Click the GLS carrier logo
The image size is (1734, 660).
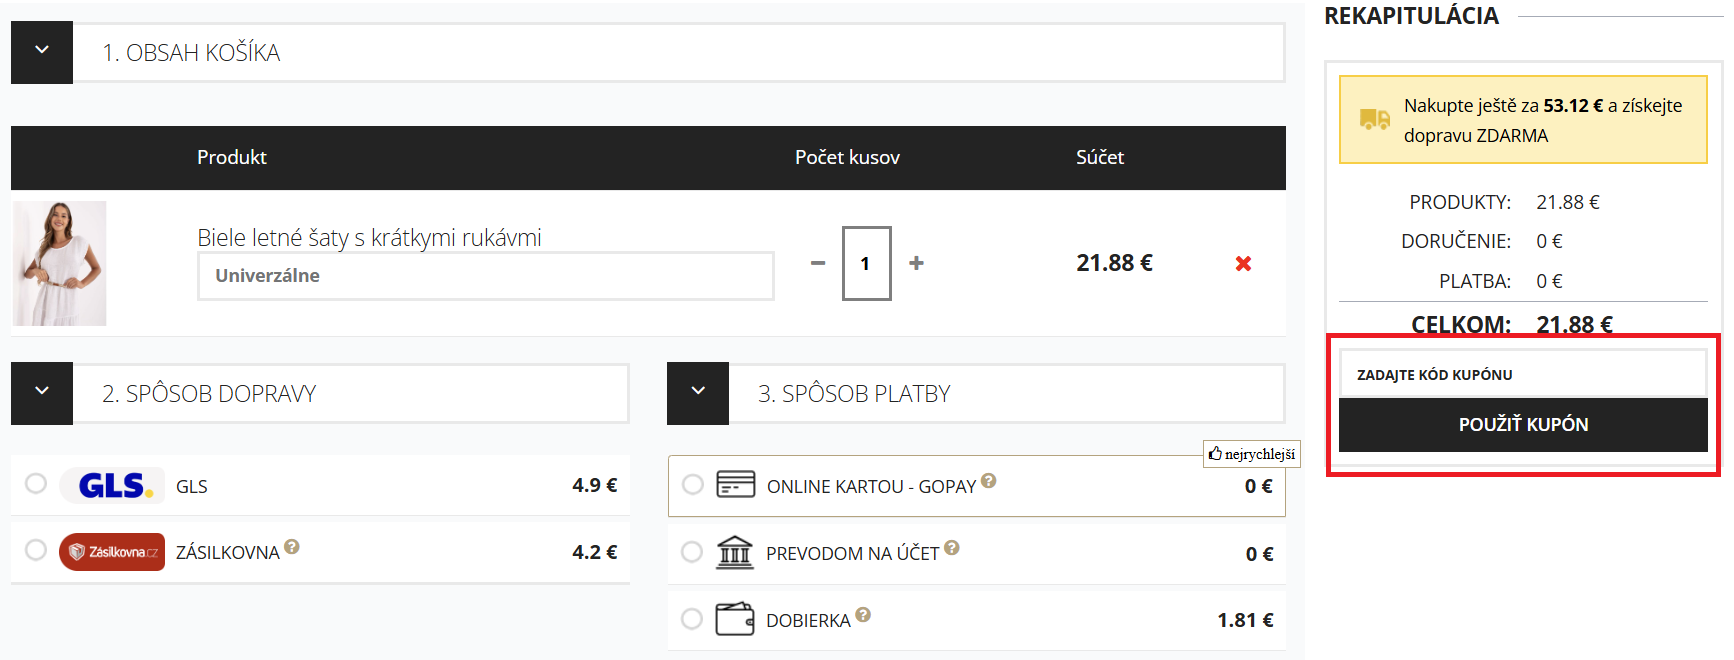(x=112, y=486)
